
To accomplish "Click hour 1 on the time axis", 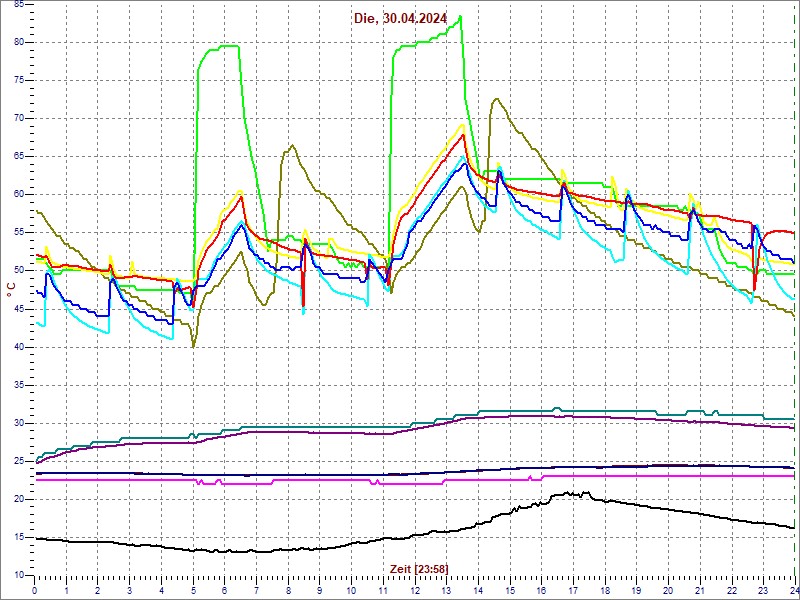I will point(66,590).
